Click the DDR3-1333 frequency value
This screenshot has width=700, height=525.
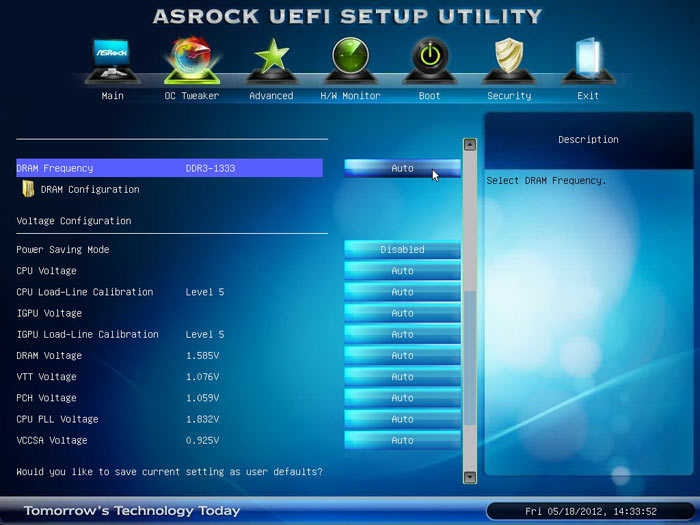tap(210, 168)
